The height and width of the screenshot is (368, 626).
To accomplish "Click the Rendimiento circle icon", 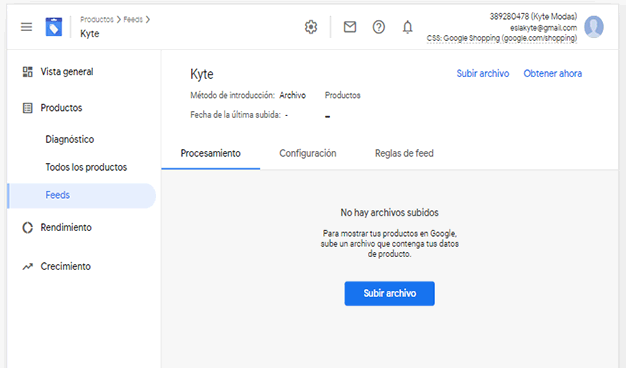I will tap(28, 228).
